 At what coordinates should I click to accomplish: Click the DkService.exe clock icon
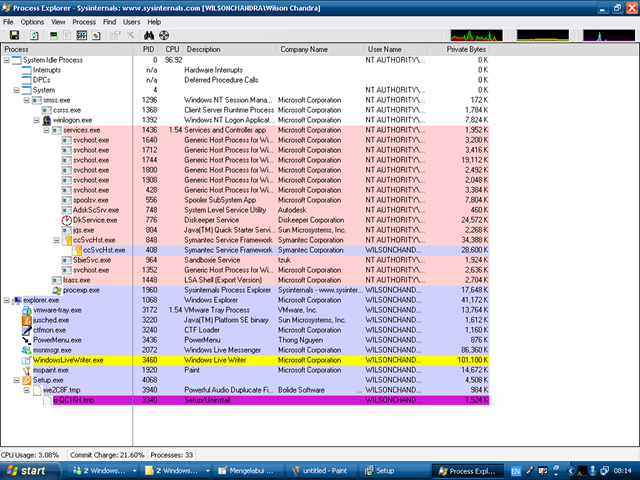click(66, 220)
